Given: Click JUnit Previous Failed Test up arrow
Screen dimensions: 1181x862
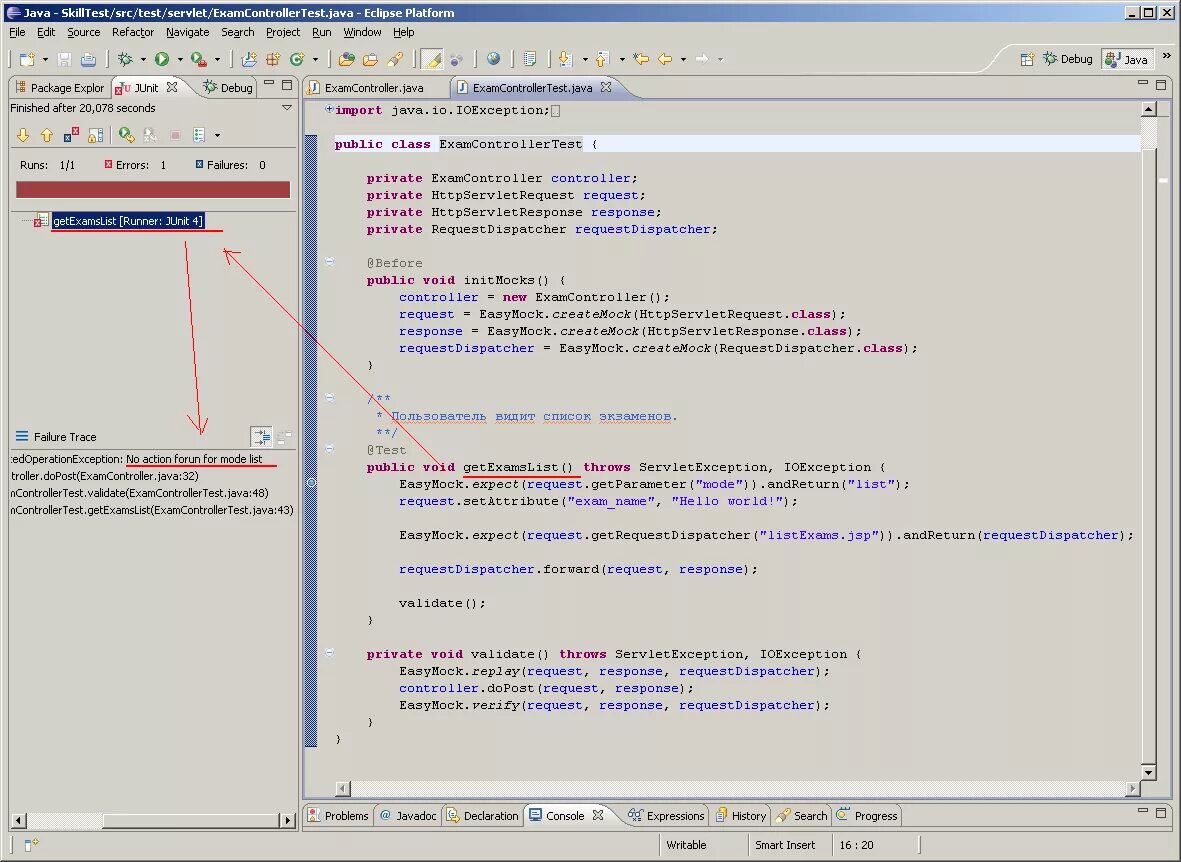Looking at the screenshot, I should pos(47,136).
